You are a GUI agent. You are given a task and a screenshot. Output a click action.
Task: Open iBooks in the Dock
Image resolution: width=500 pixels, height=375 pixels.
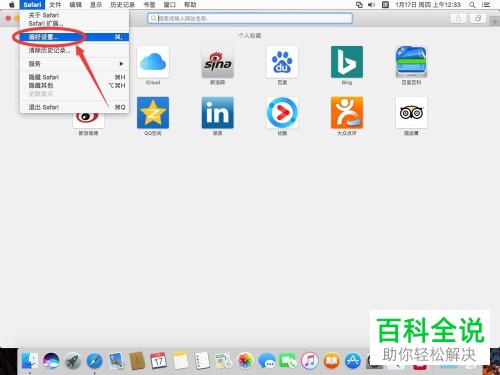click(x=331, y=361)
